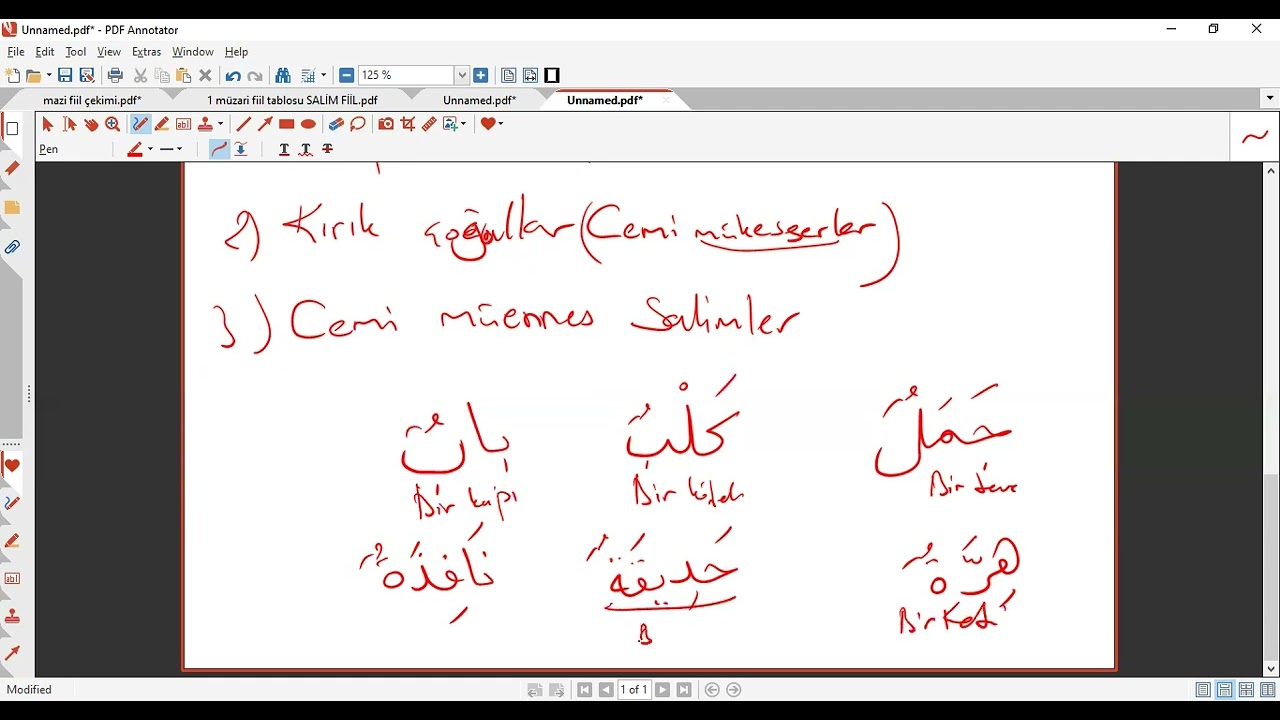Image resolution: width=1280 pixels, height=720 pixels.
Task: Open the document tabs list arrow
Action: click(x=1270, y=98)
